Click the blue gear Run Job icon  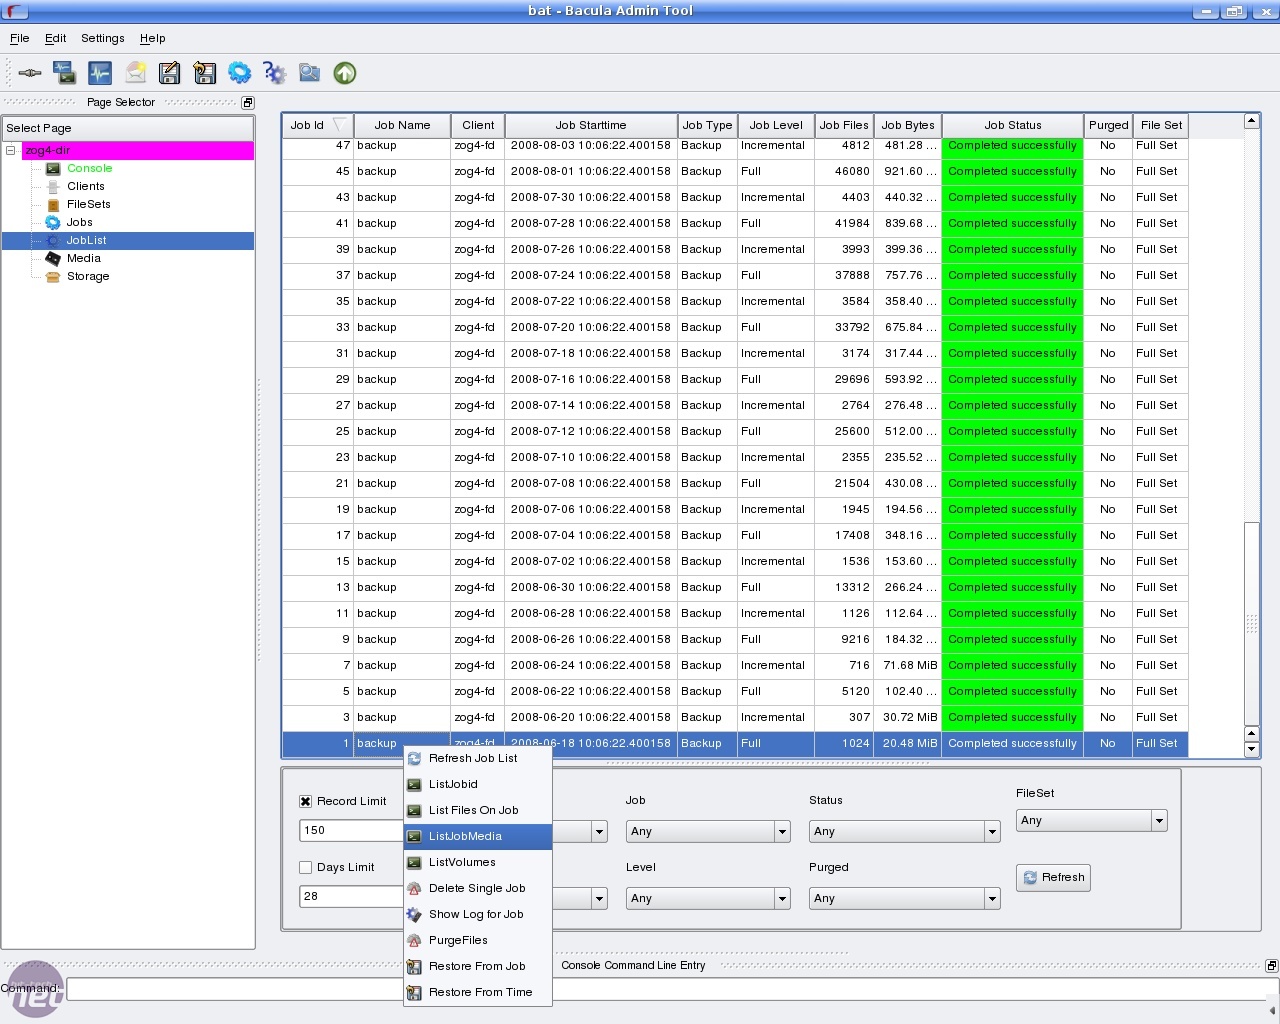[240, 73]
